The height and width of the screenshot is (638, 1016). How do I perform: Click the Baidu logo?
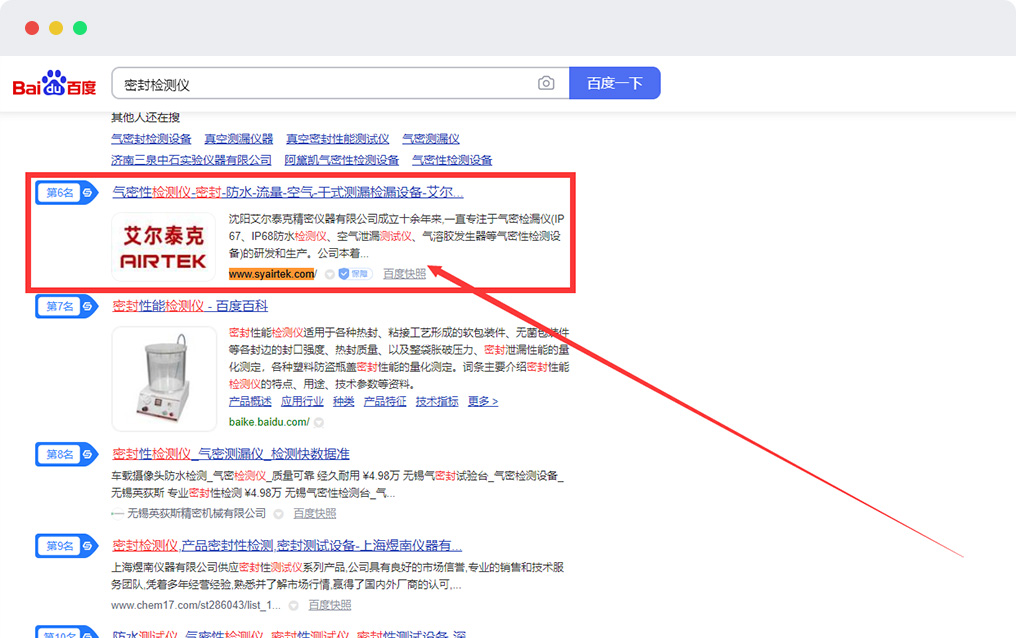tap(54, 84)
